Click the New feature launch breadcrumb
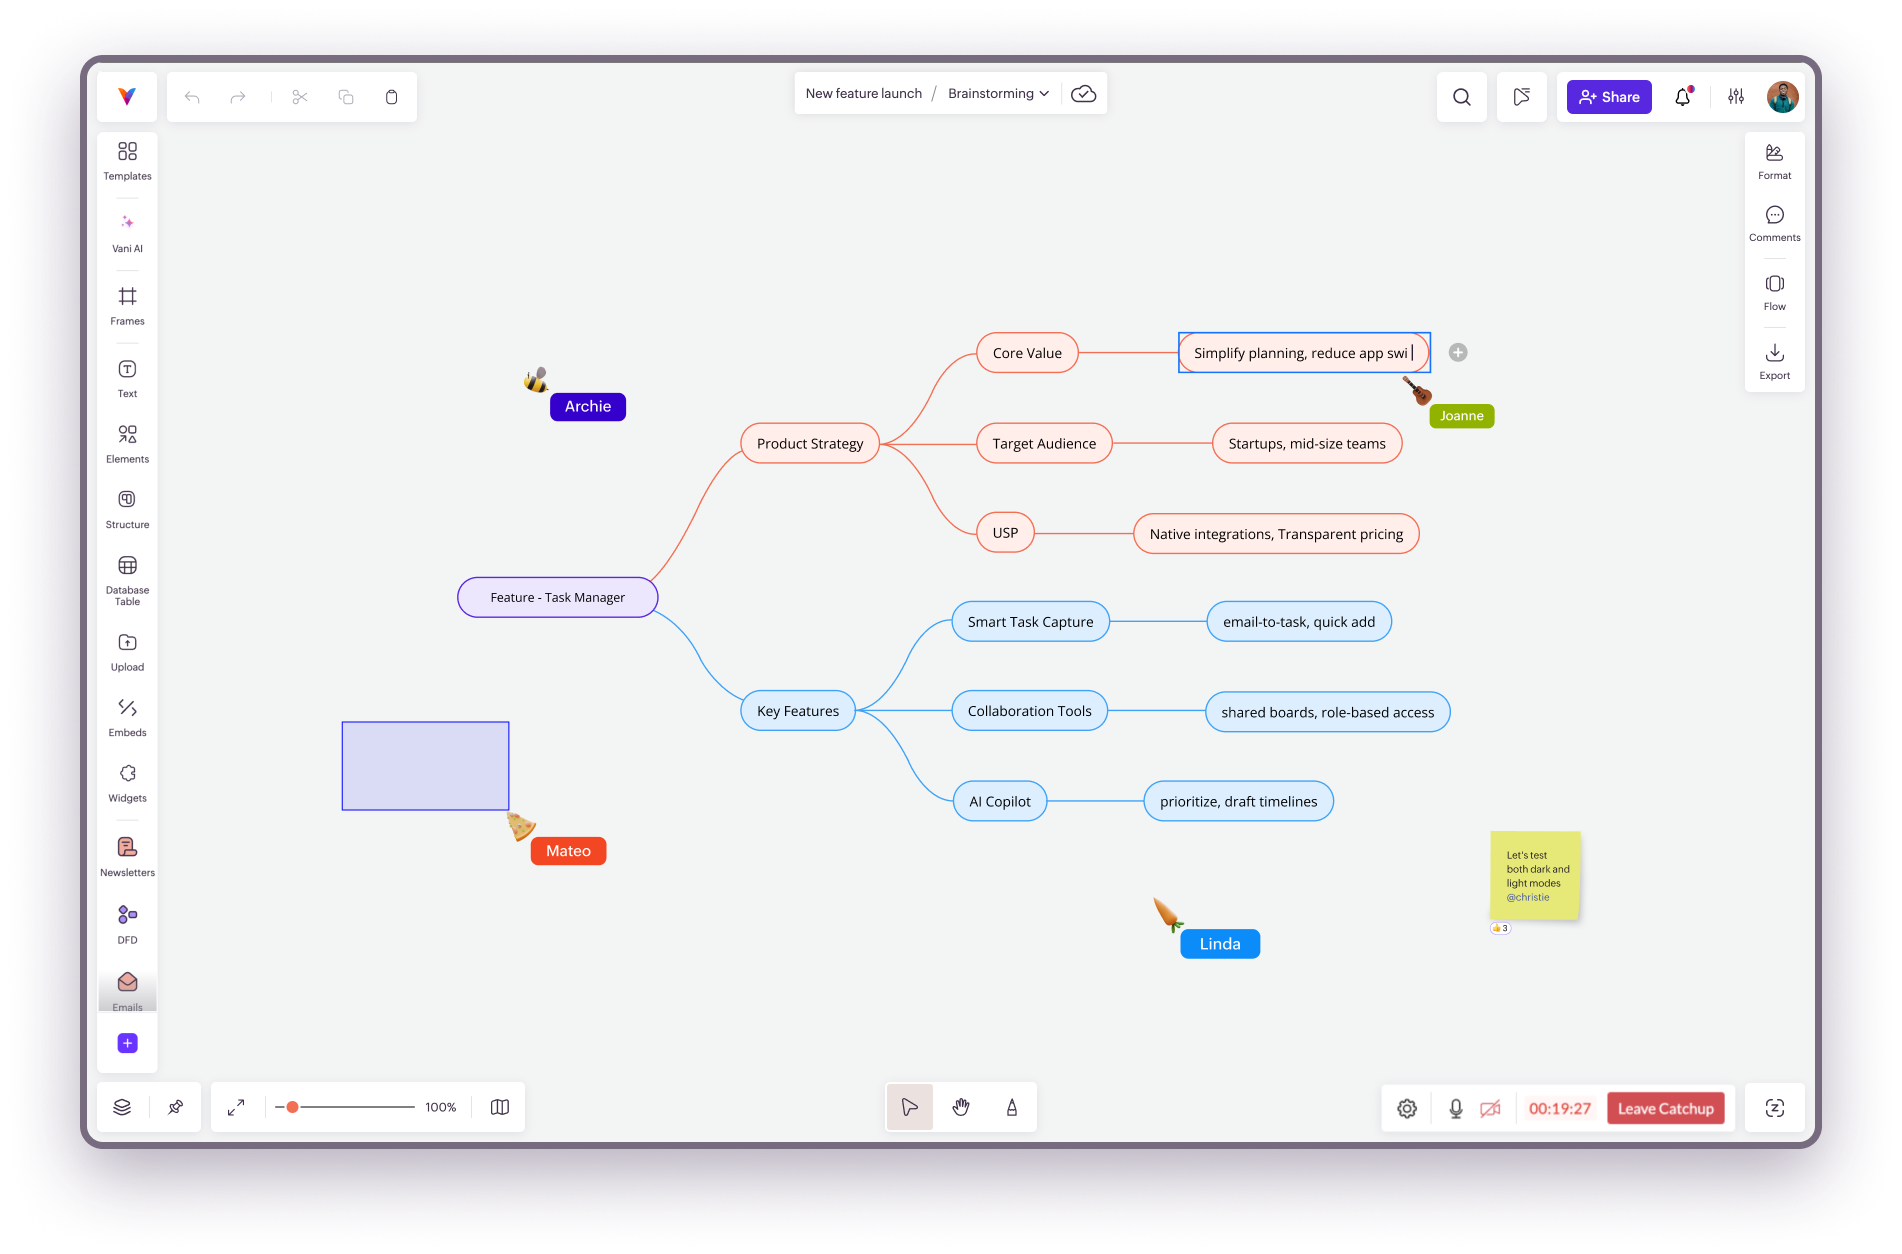The image size is (1902, 1254). point(864,93)
